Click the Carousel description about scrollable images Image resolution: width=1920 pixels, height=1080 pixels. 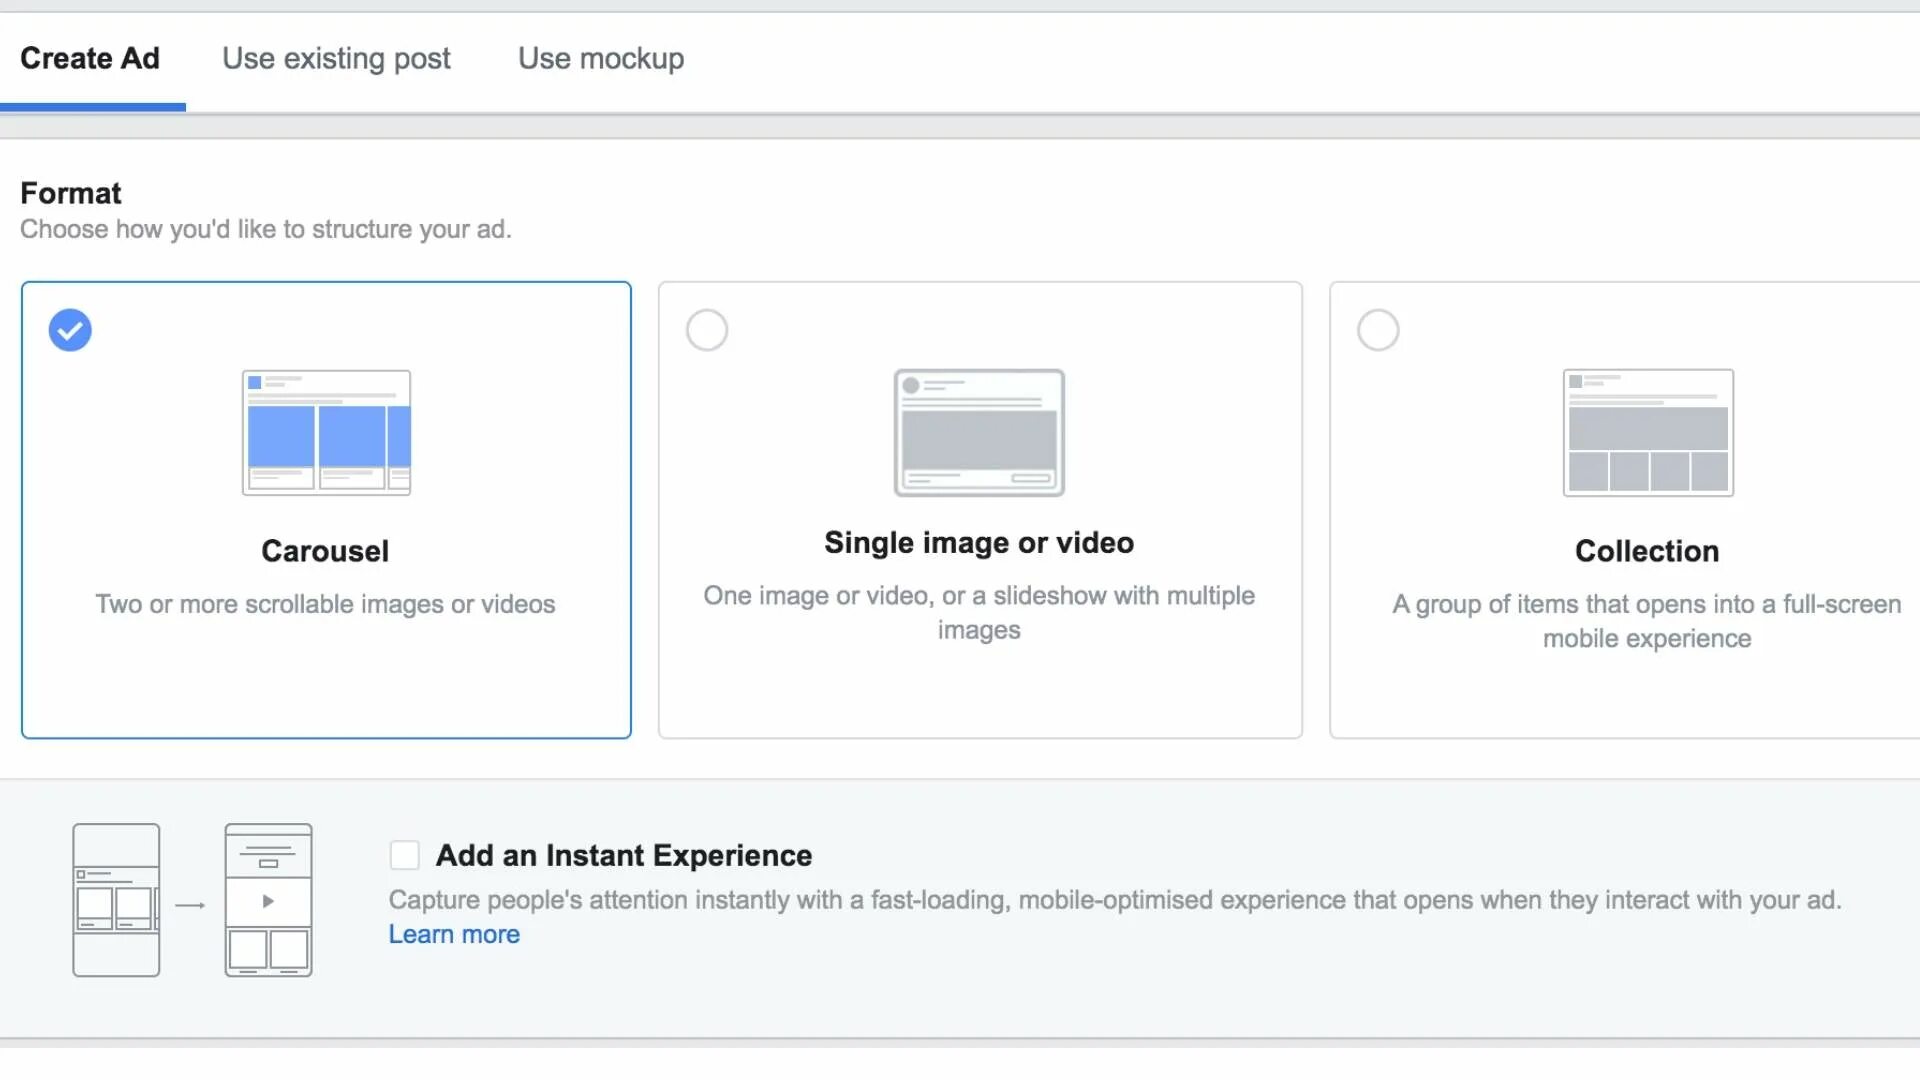click(x=325, y=604)
